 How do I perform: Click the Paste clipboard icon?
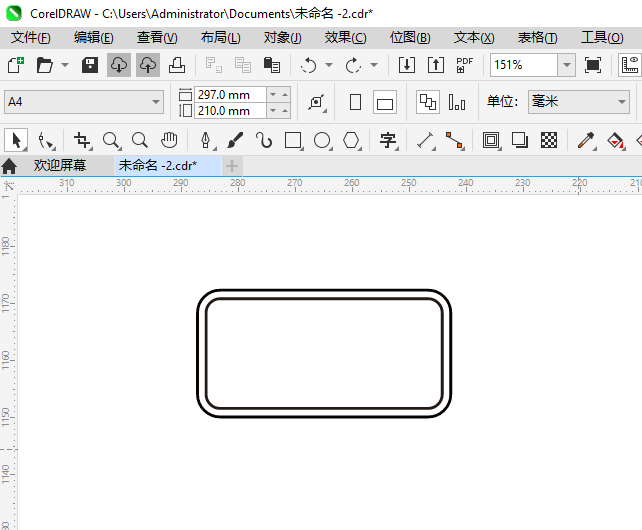(271, 65)
